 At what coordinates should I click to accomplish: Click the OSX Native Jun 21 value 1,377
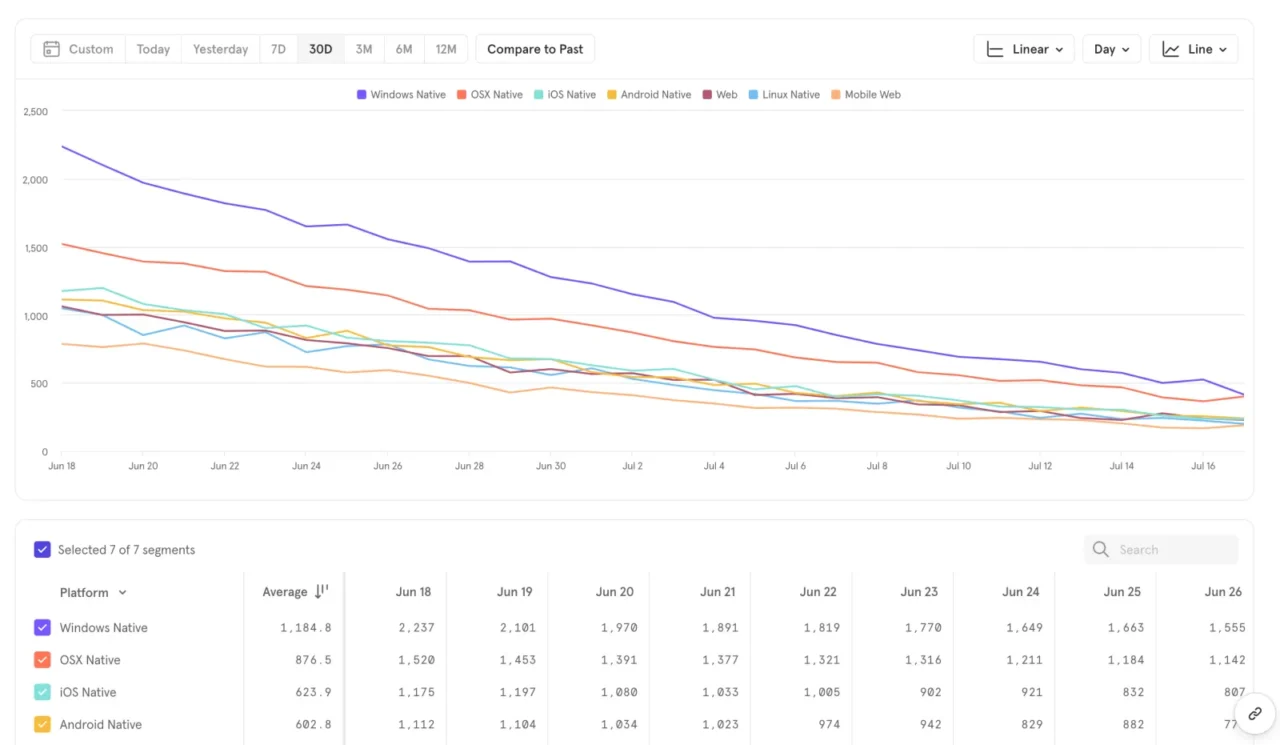[720, 660]
